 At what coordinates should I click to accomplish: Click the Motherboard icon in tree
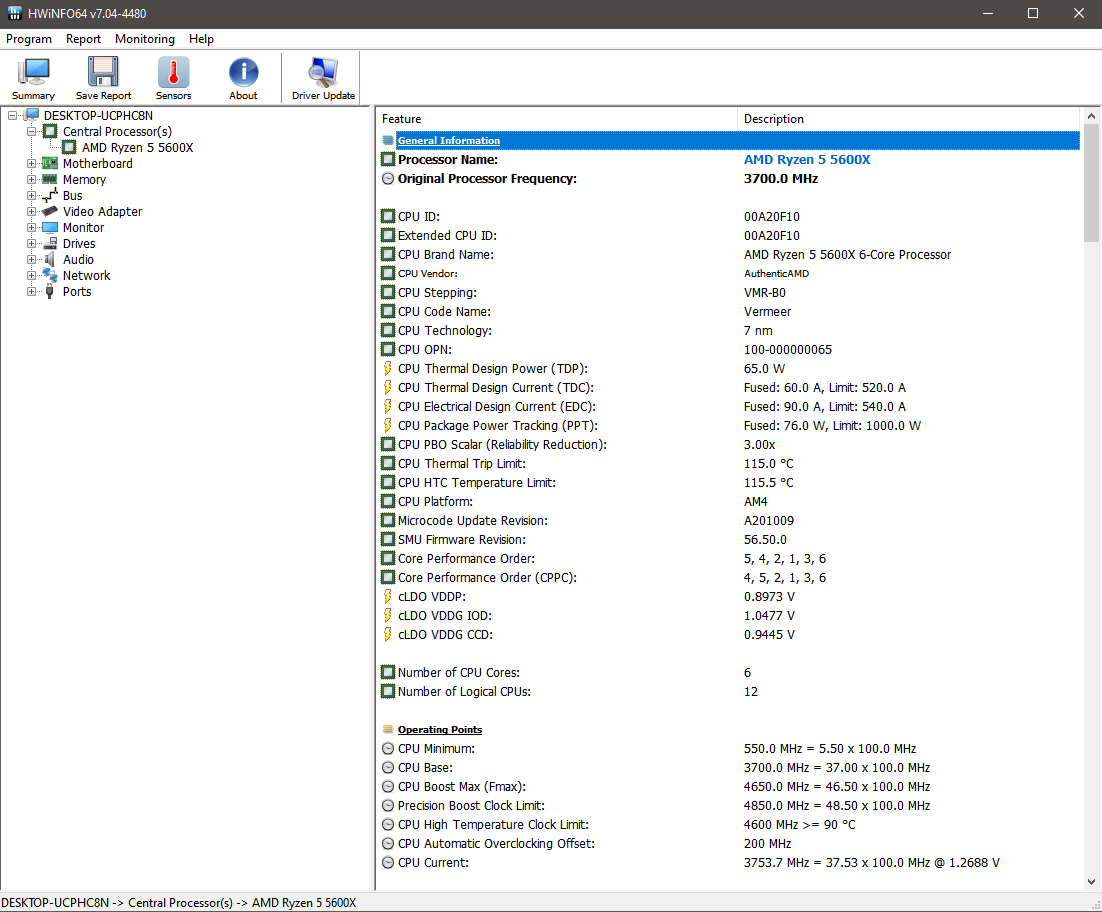(x=50, y=164)
